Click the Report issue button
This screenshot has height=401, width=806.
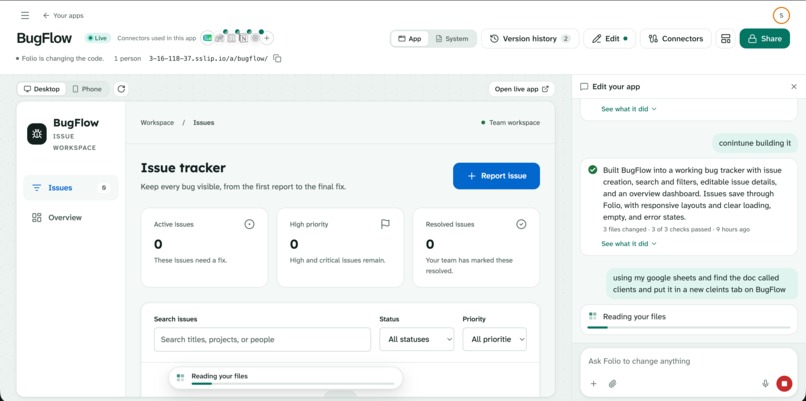496,176
